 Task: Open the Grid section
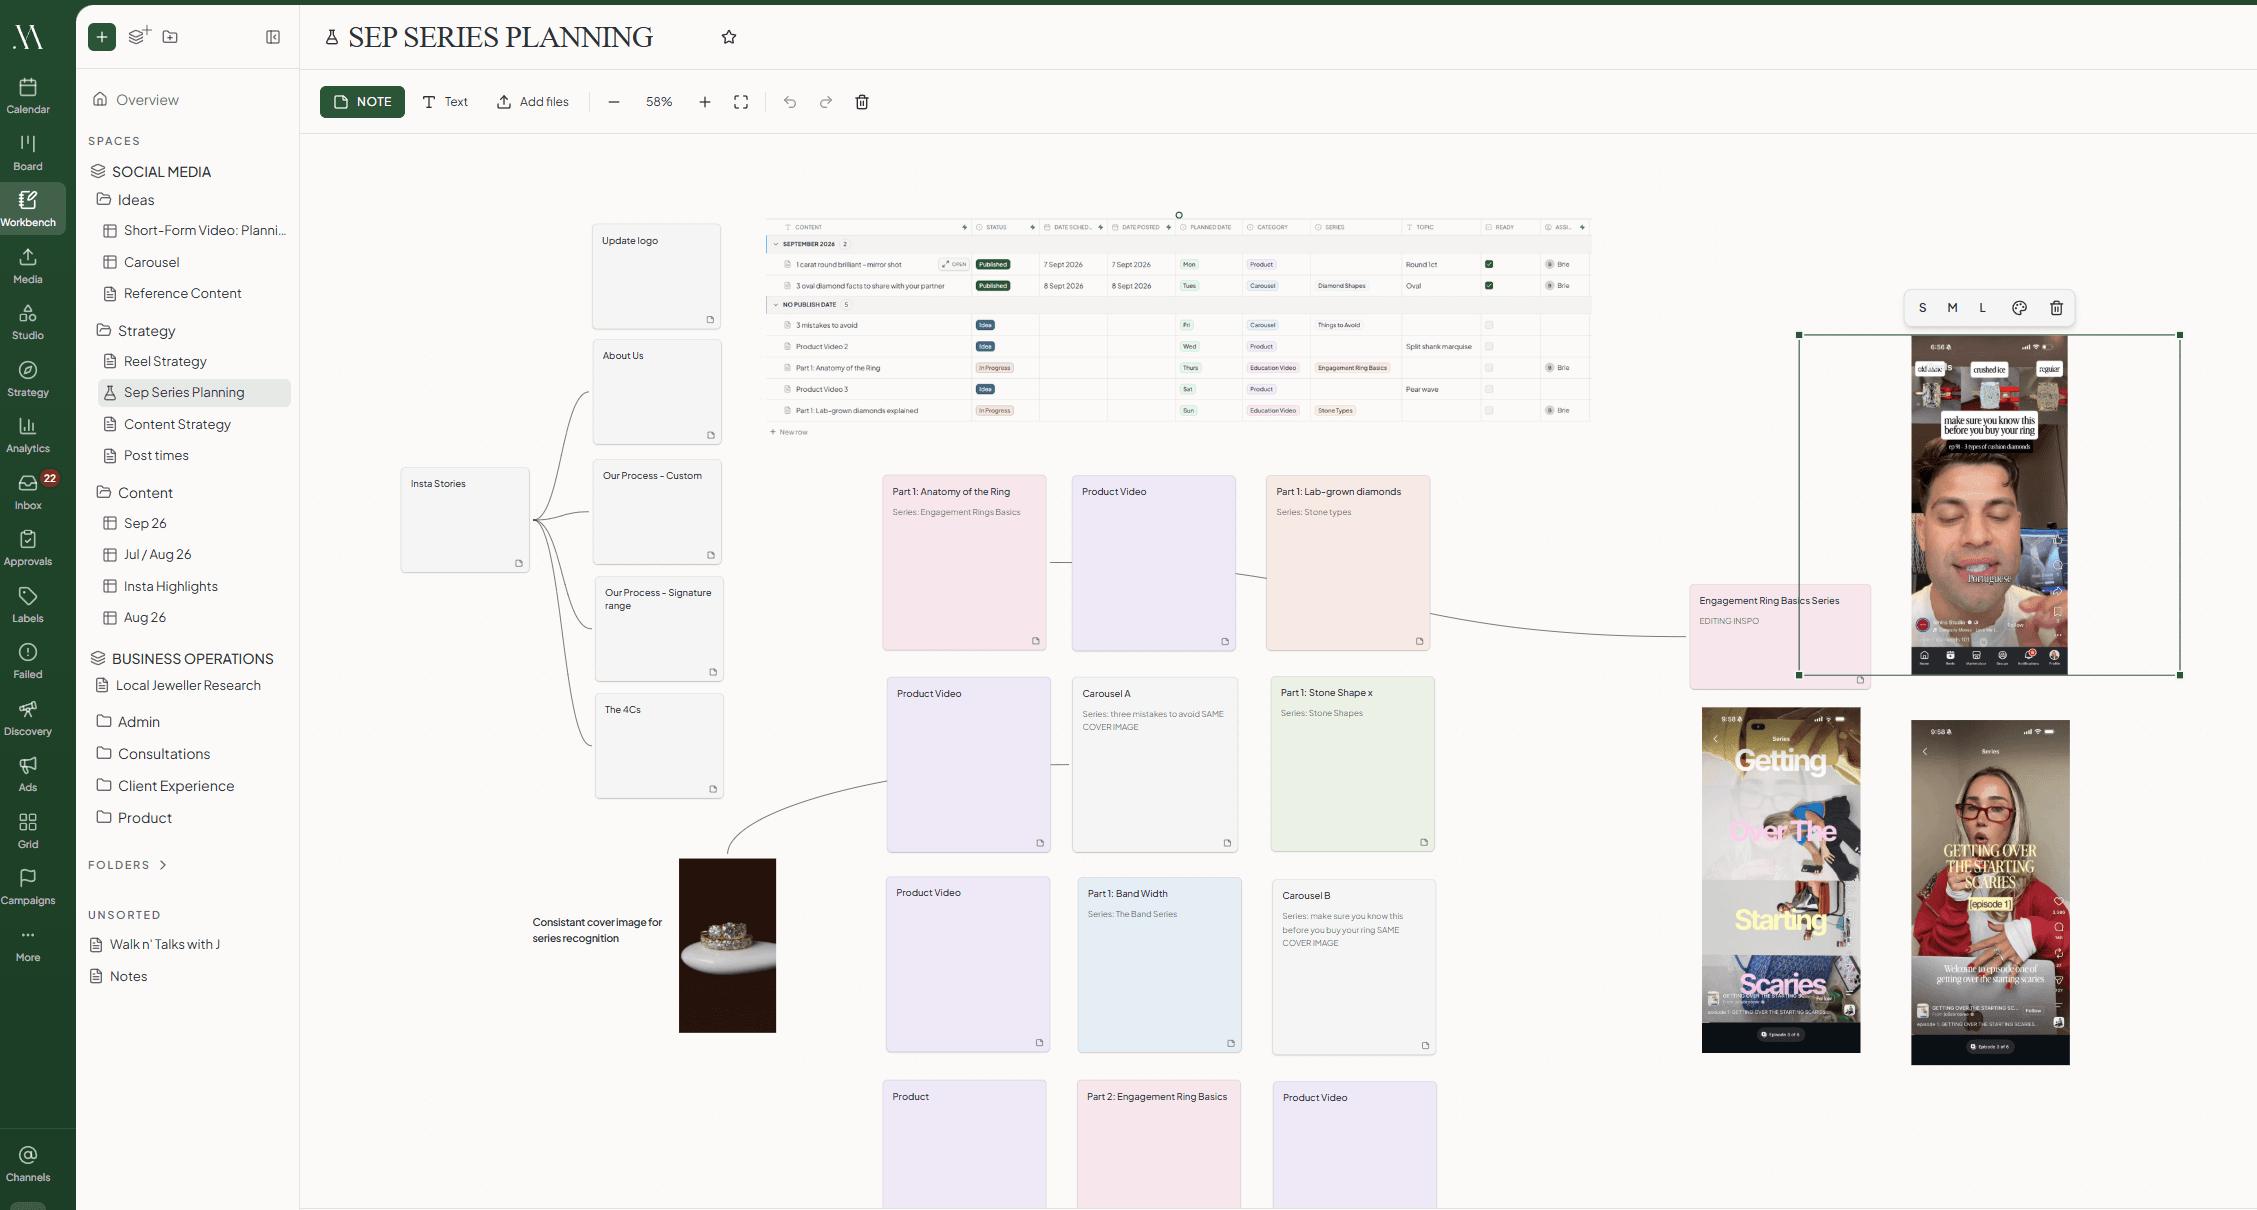pyautogui.click(x=28, y=831)
